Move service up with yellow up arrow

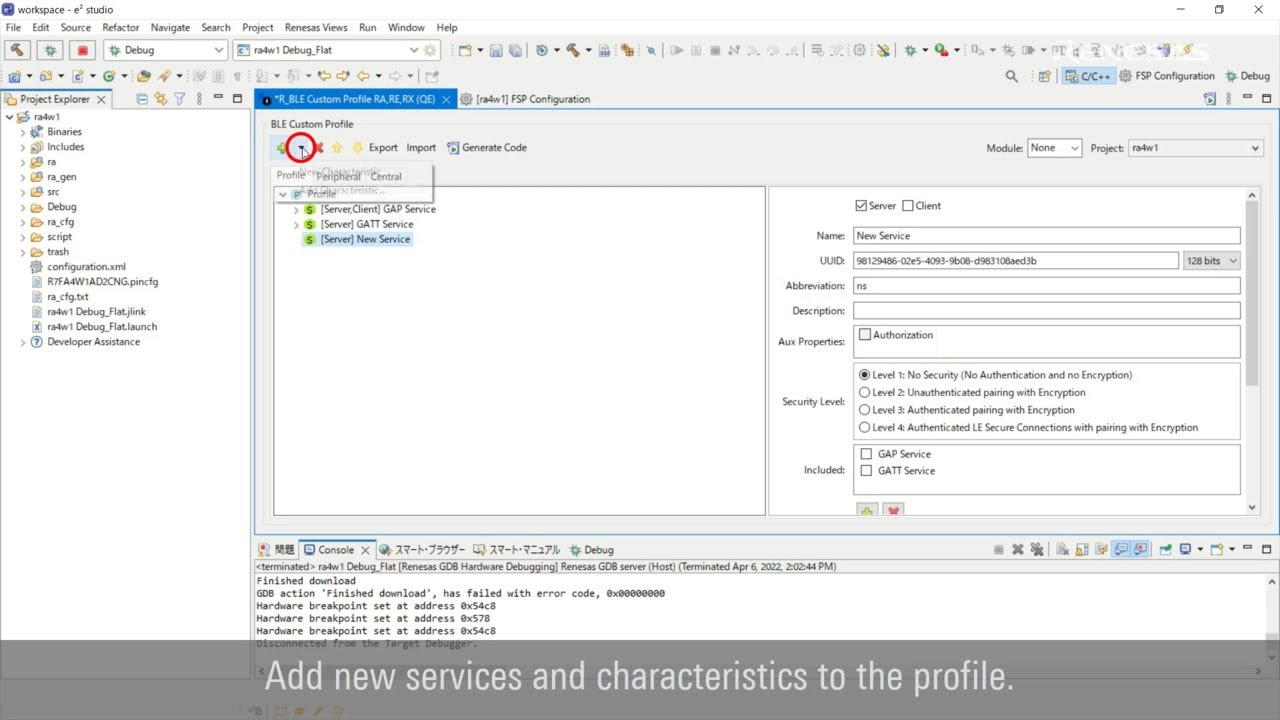click(337, 148)
